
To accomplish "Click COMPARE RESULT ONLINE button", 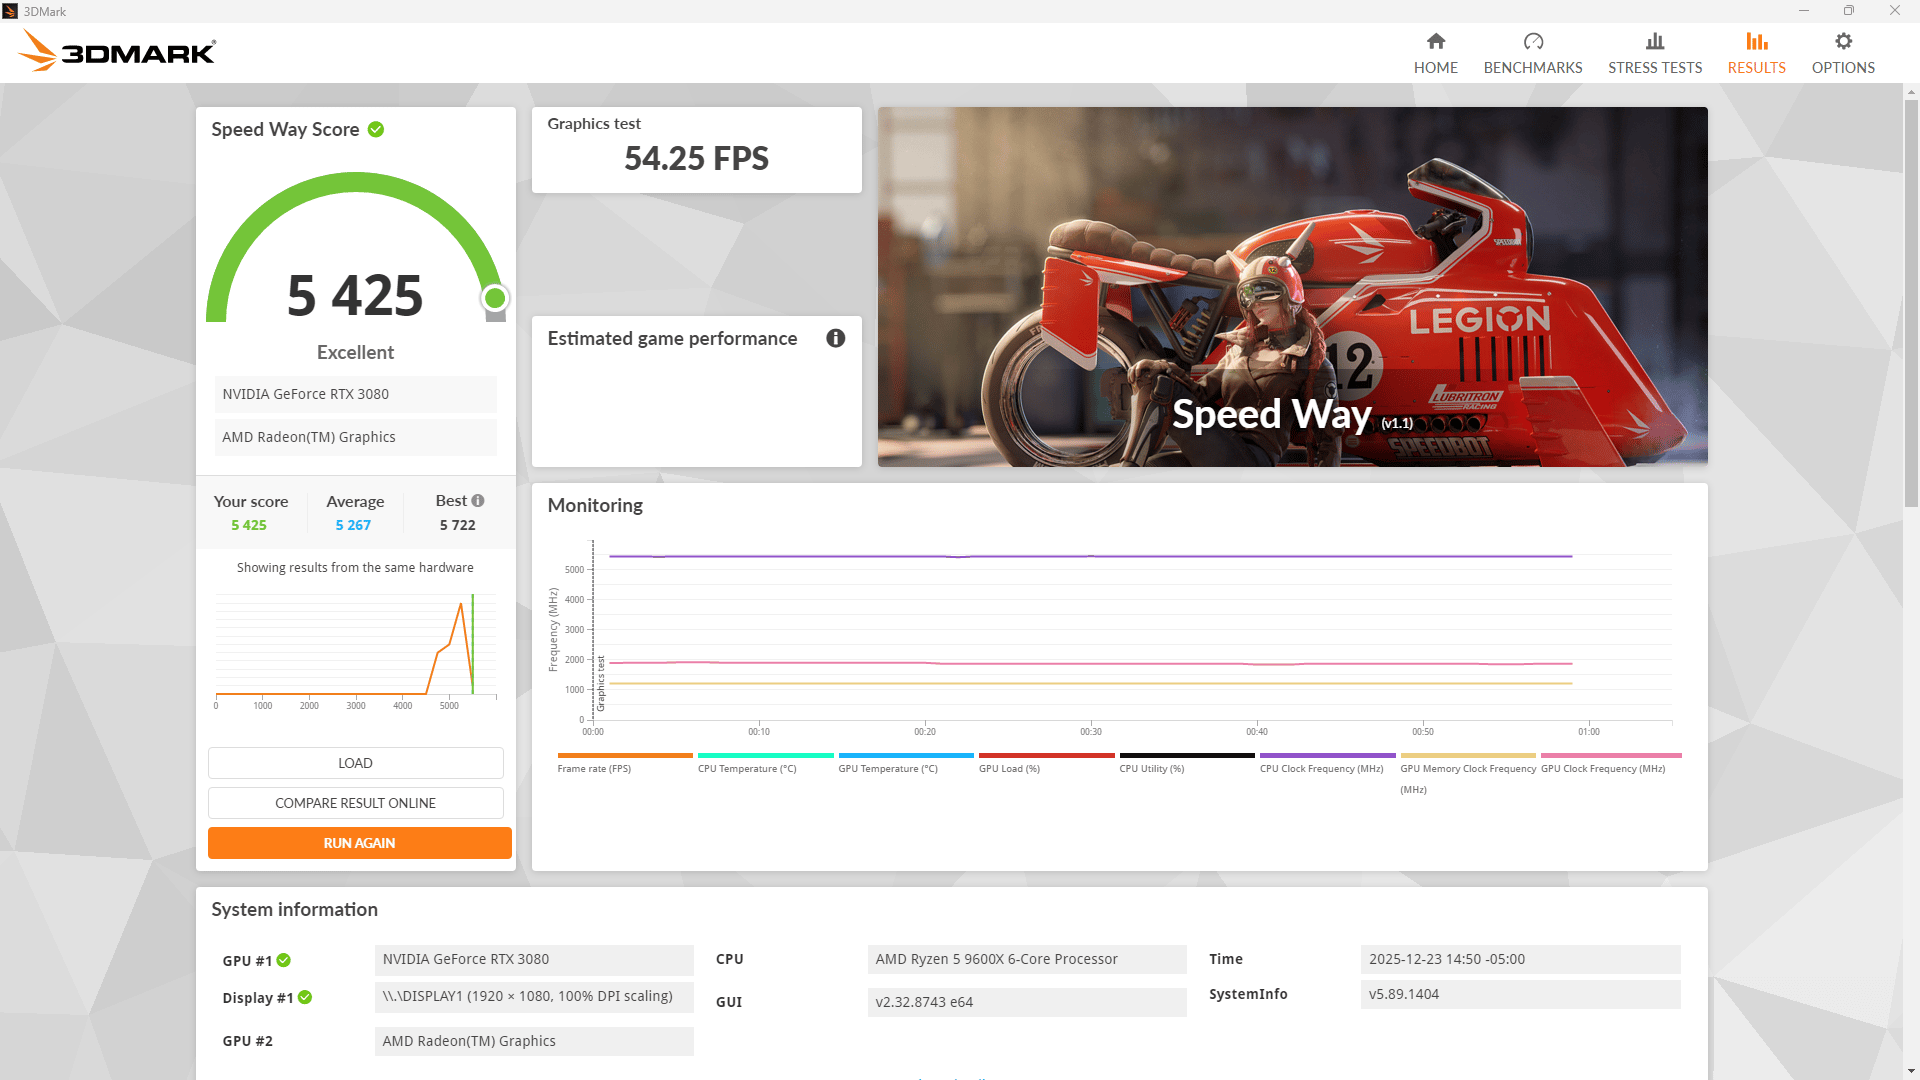I will 355,803.
